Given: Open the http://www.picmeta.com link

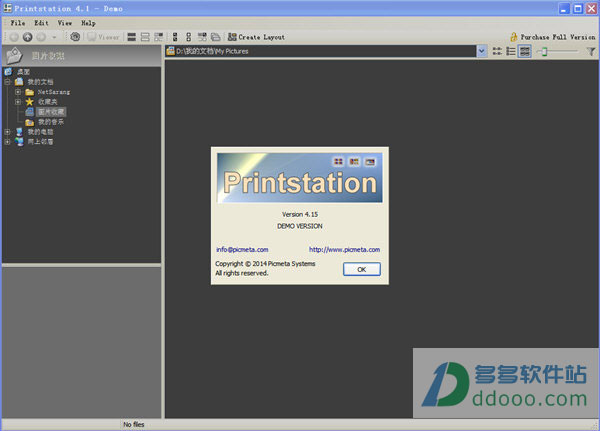Looking at the screenshot, I should click(344, 249).
